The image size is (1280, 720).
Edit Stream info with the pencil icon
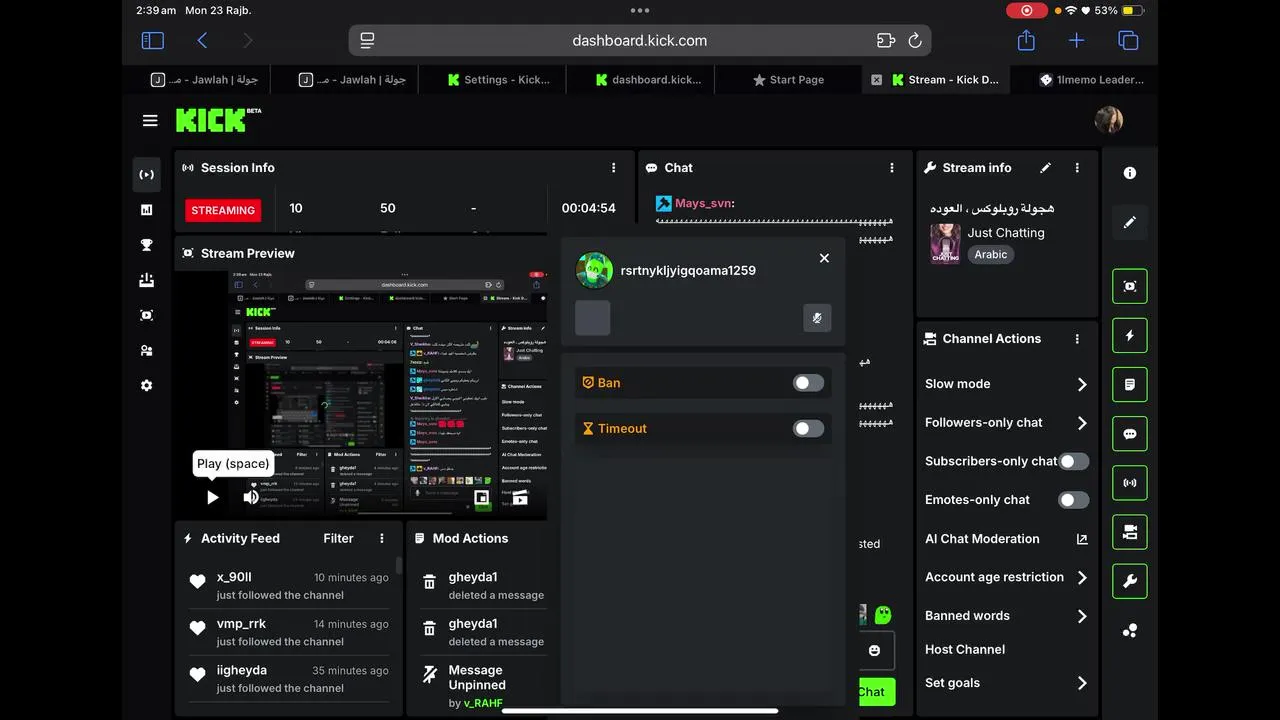[x=1046, y=168]
